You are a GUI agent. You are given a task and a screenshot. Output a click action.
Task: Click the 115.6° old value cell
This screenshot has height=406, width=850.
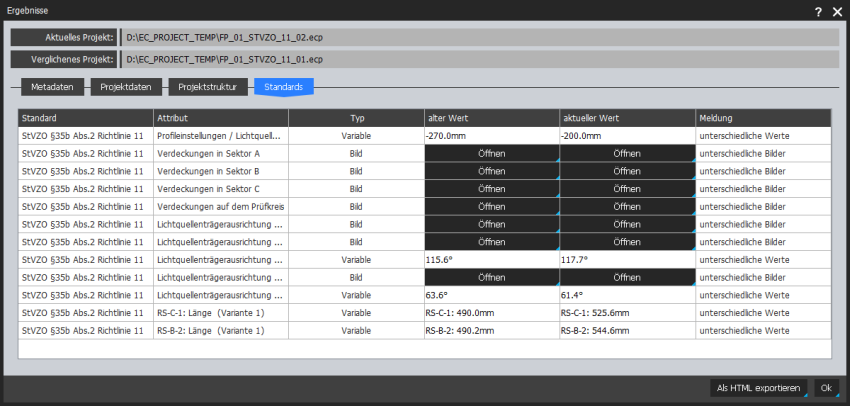[x=492, y=260]
